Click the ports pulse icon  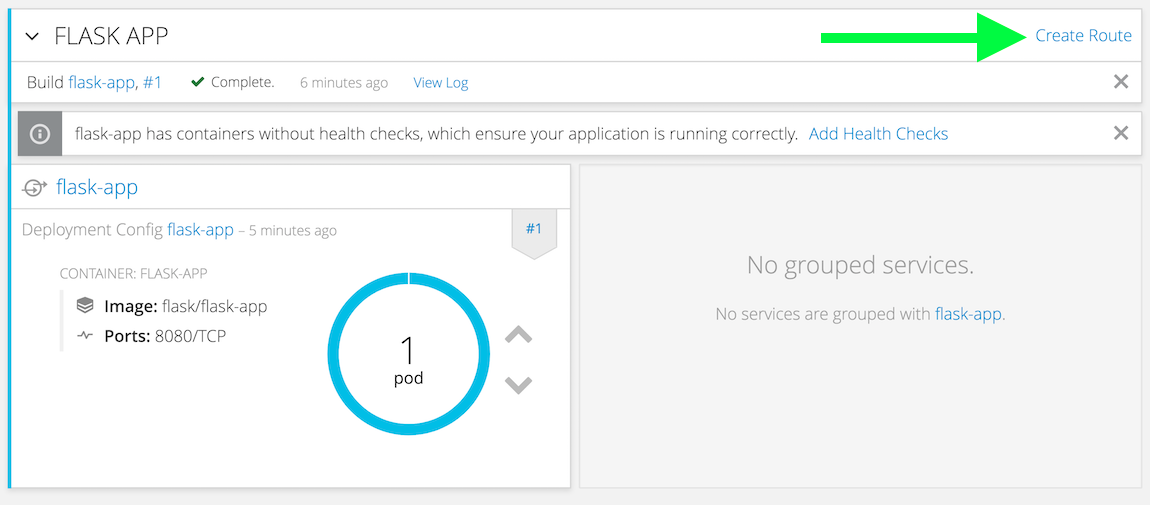[85, 336]
